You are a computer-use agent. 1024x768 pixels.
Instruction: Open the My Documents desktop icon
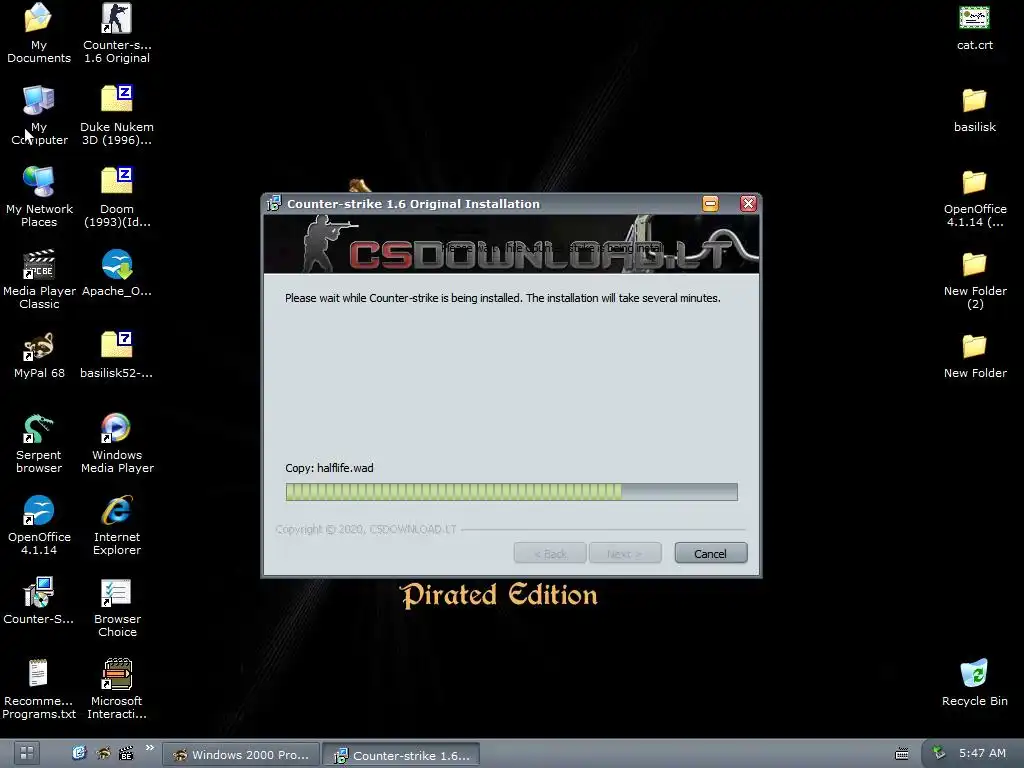tap(39, 33)
